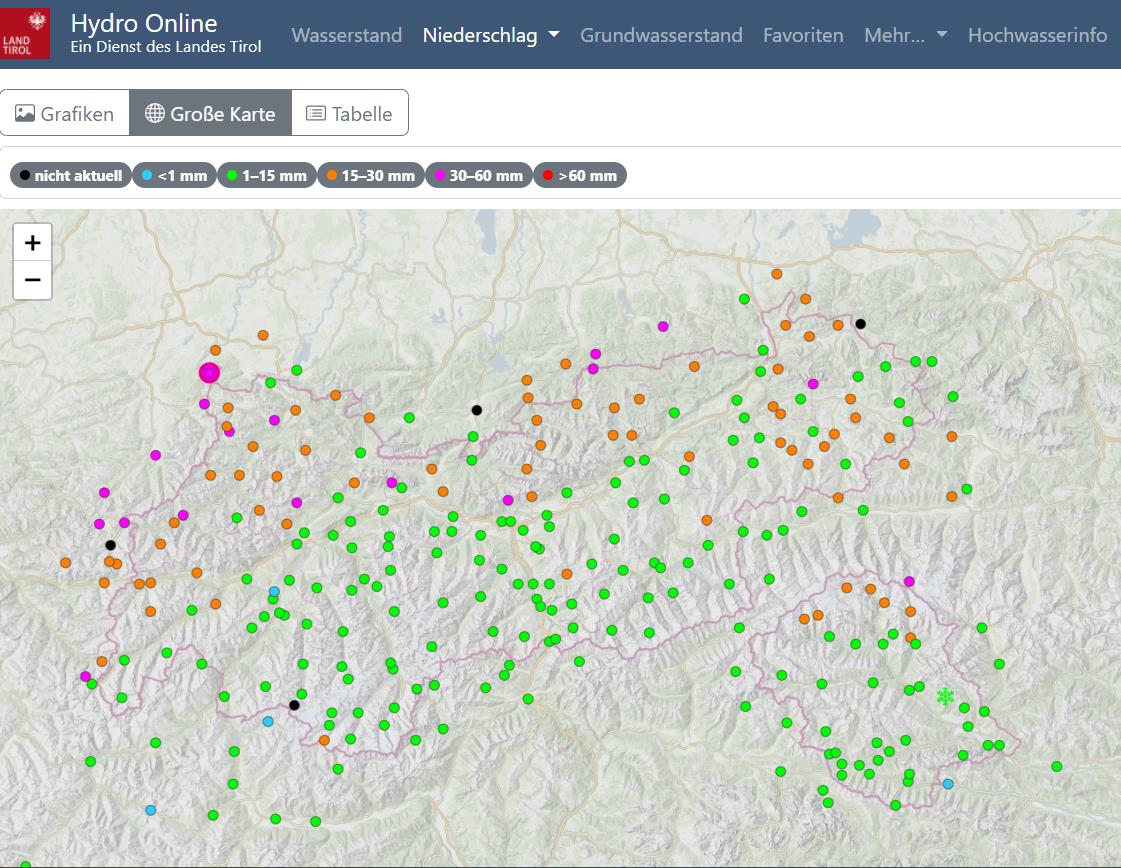Click the chevron next to Niederschlag
Screen dimensions: 1121x868
(x=553, y=36)
